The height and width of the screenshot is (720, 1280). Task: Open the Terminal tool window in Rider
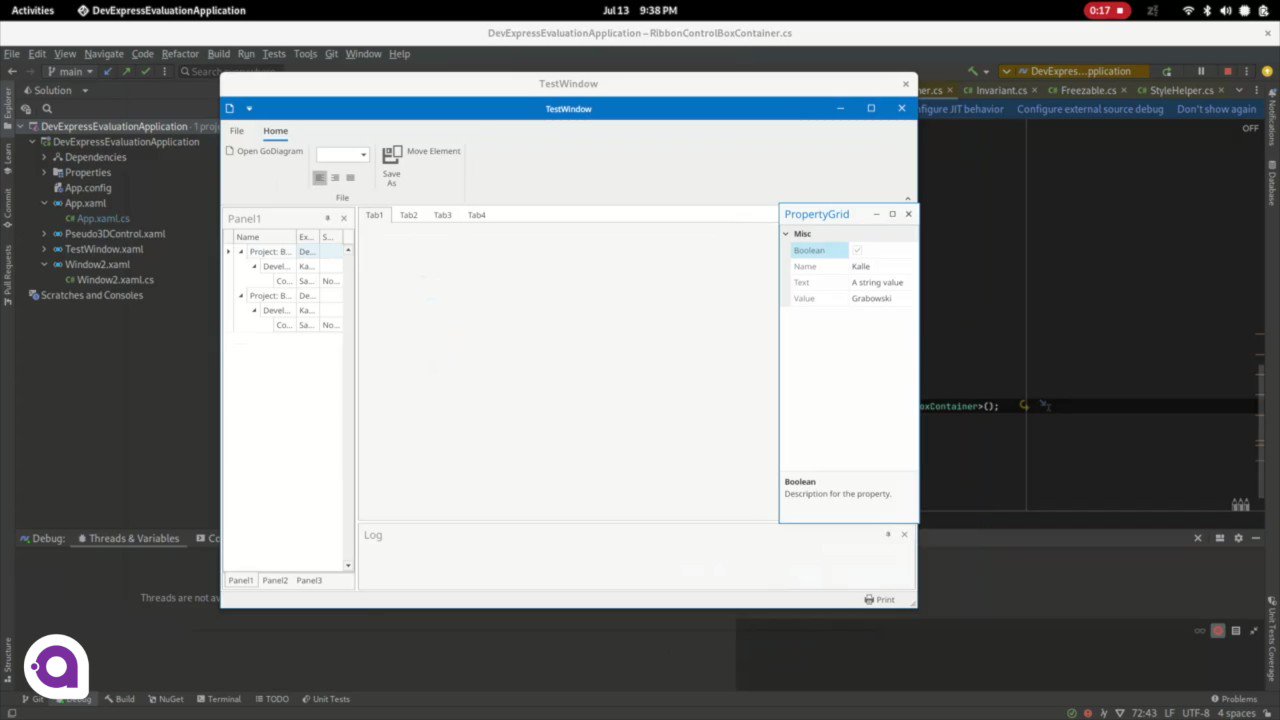click(x=218, y=699)
